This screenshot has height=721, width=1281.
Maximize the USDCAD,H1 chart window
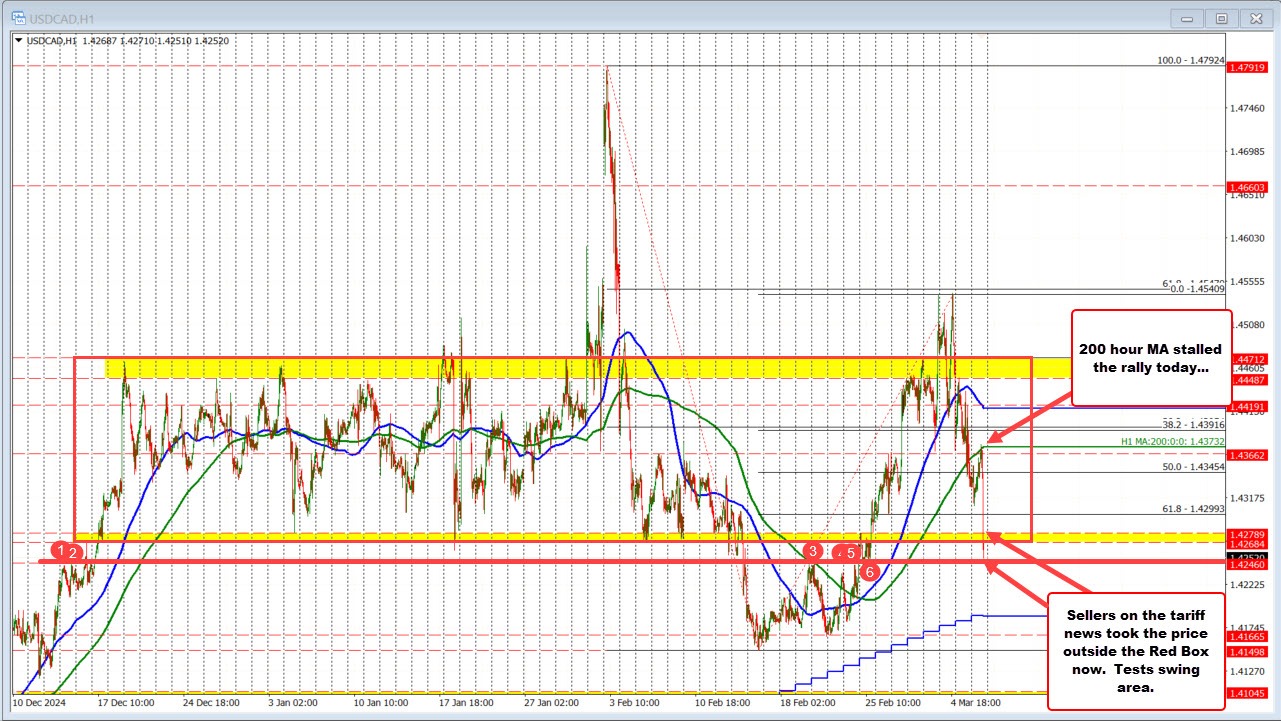[1221, 17]
